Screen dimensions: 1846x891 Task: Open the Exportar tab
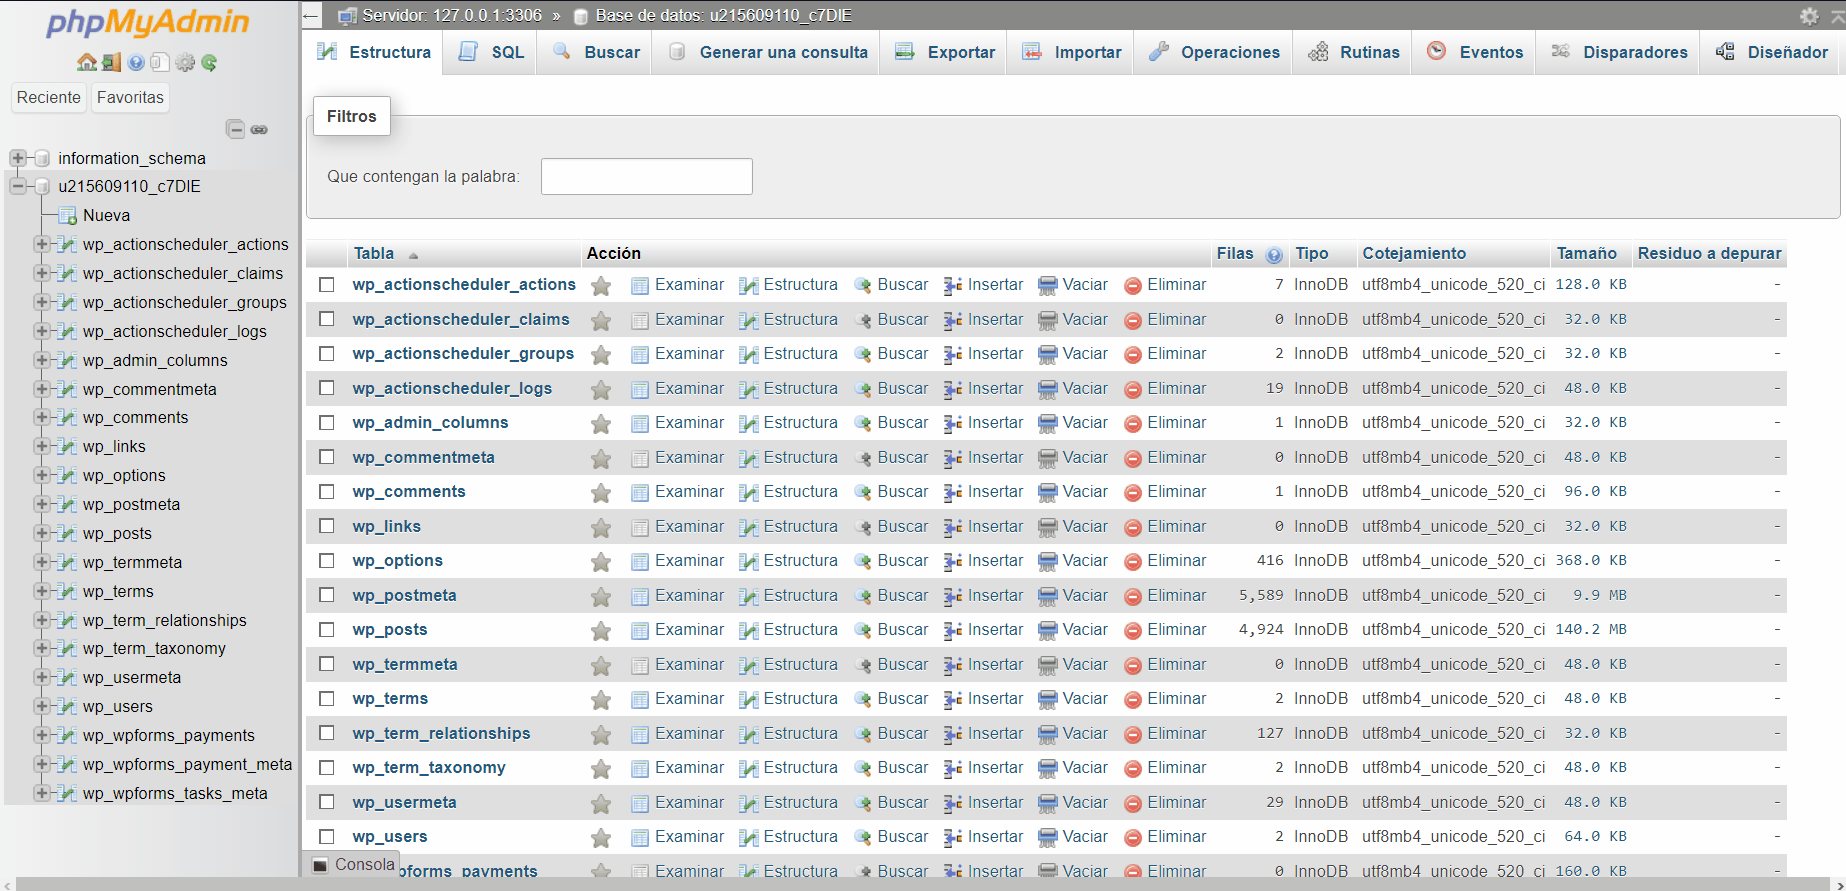[946, 52]
